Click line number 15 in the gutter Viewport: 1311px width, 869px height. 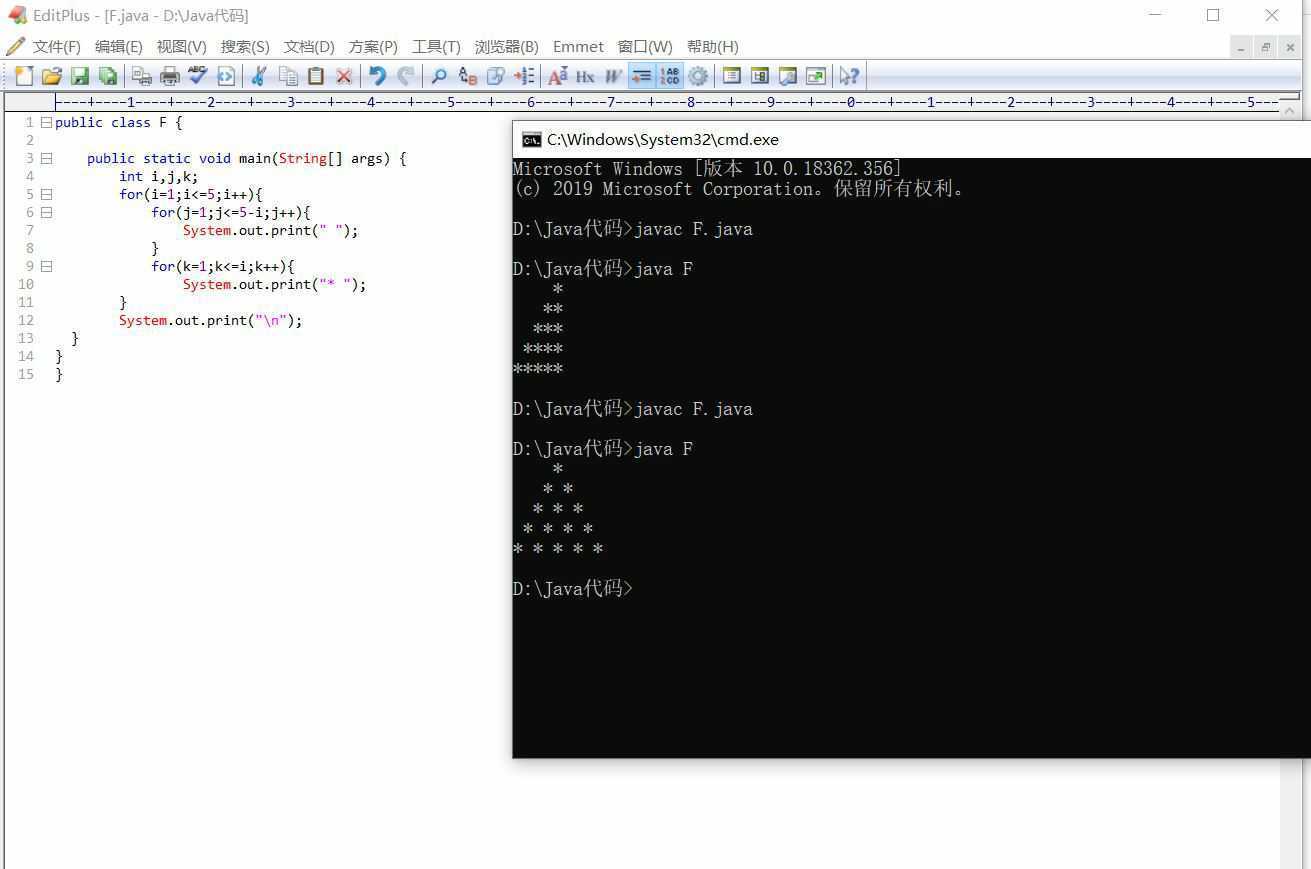point(26,374)
